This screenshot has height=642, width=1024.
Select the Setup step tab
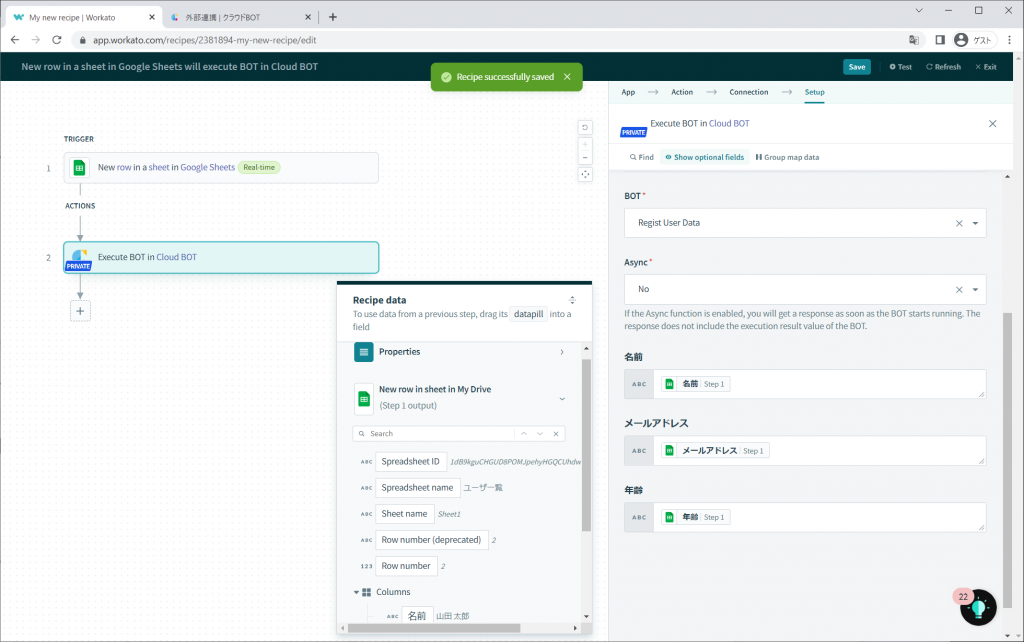click(814, 92)
